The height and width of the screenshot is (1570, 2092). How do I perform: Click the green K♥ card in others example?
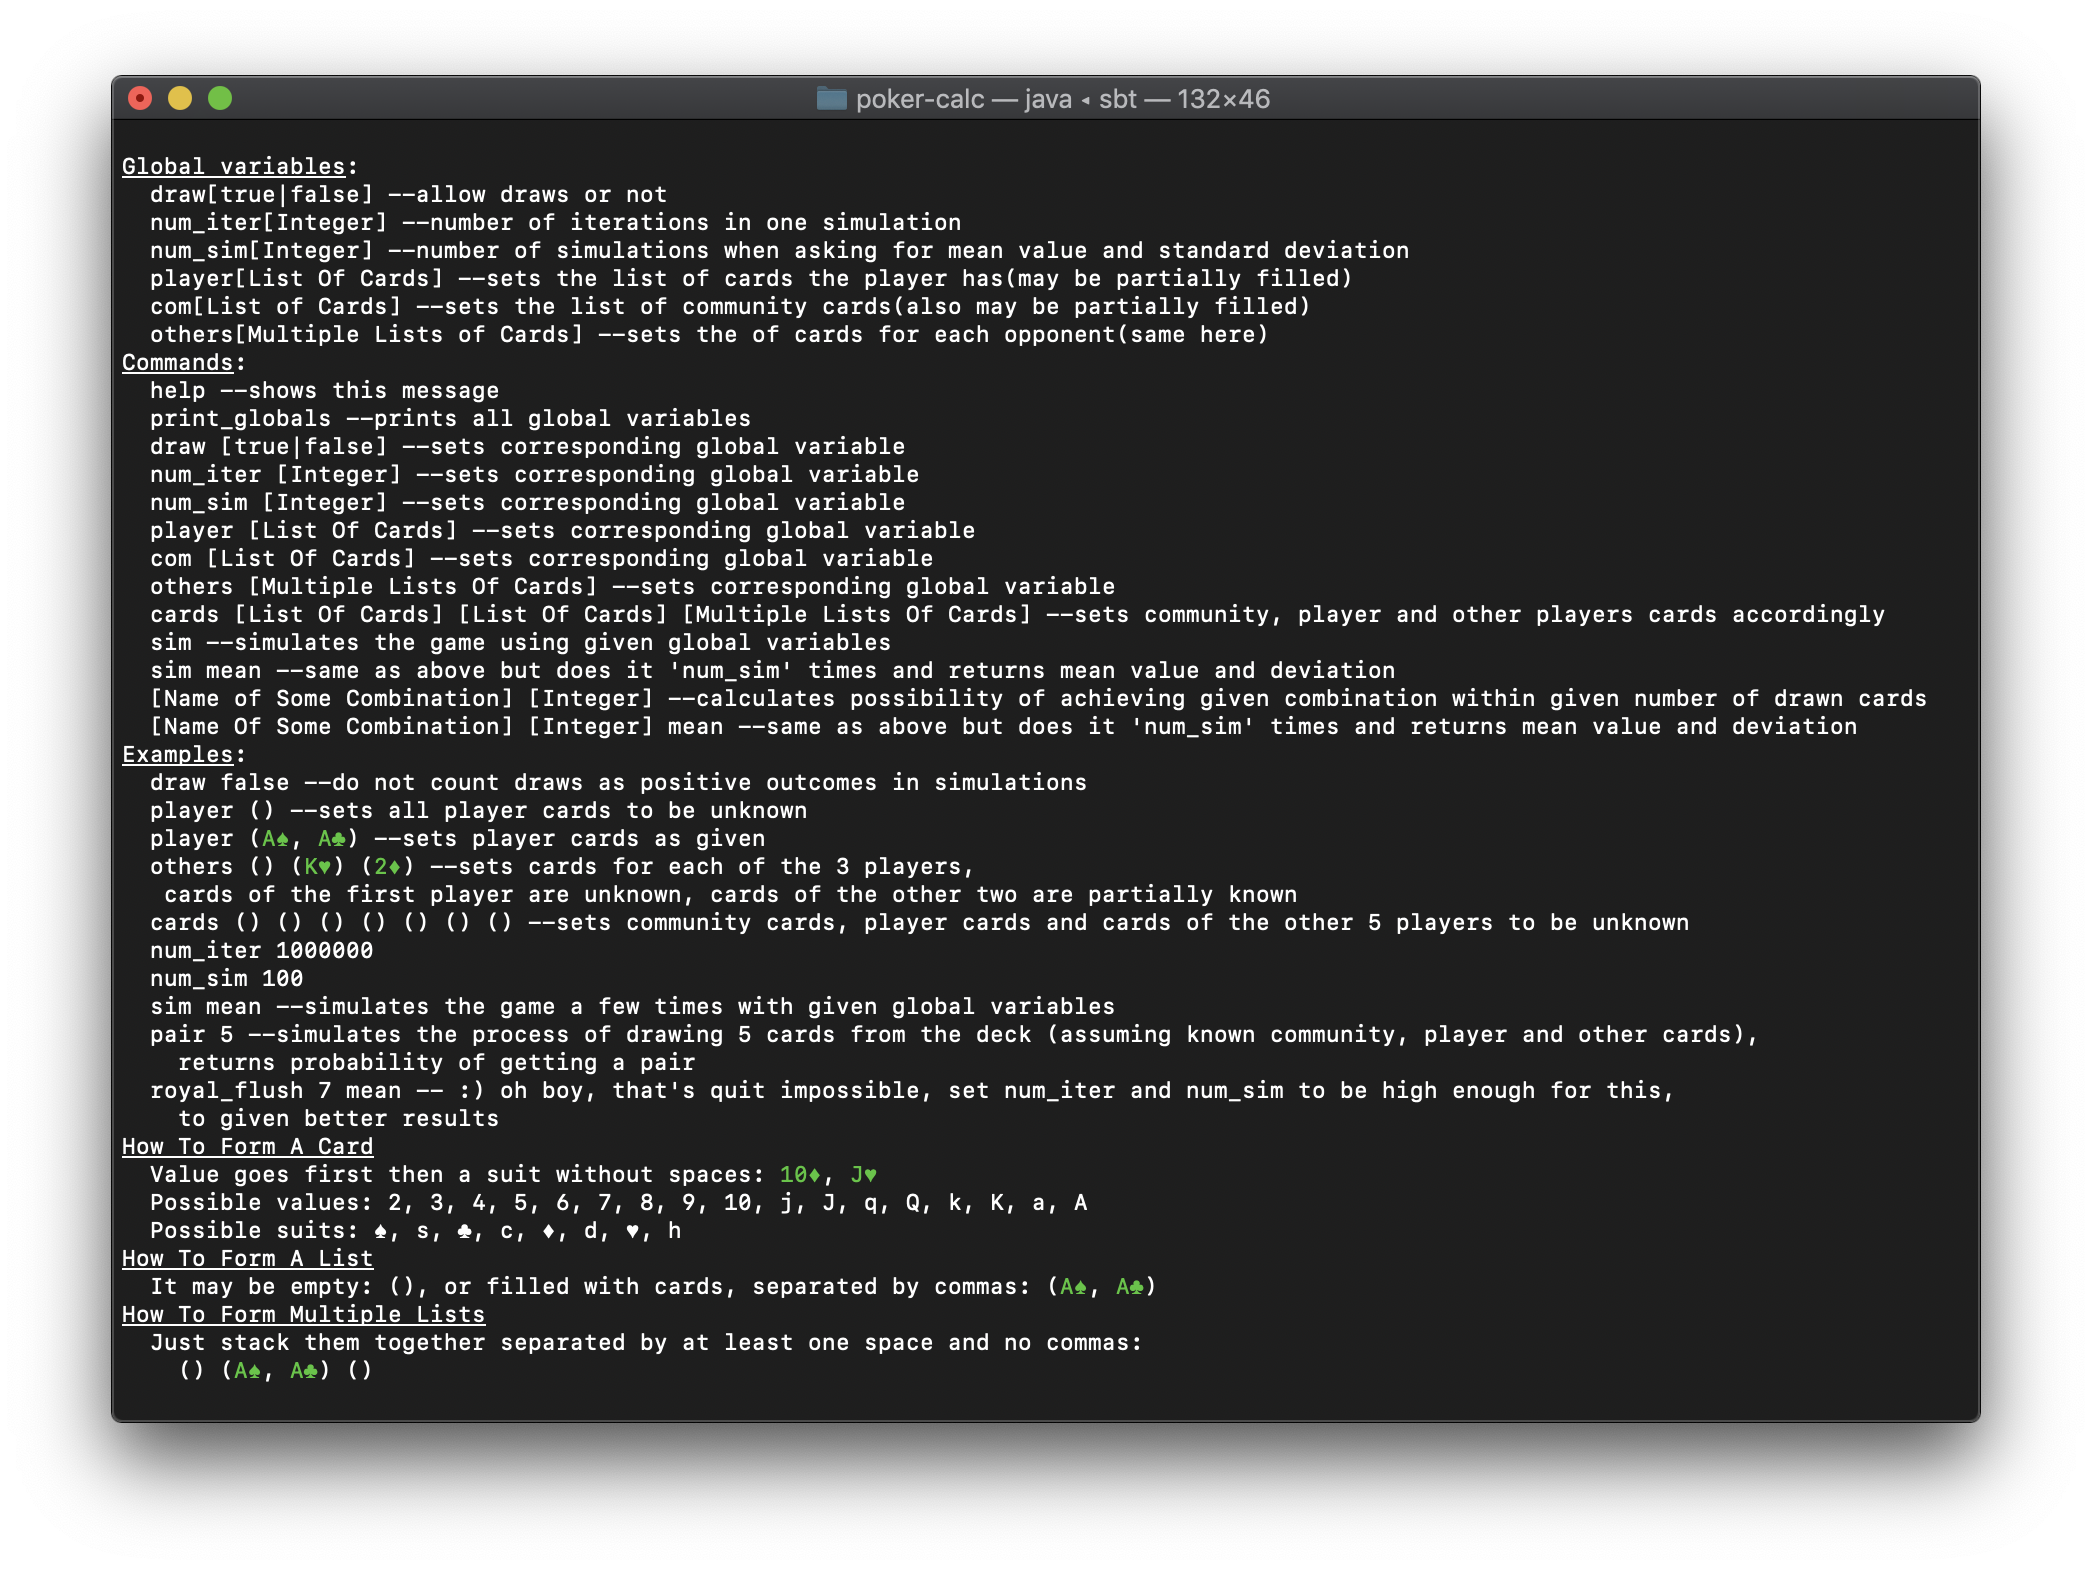coord(318,867)
